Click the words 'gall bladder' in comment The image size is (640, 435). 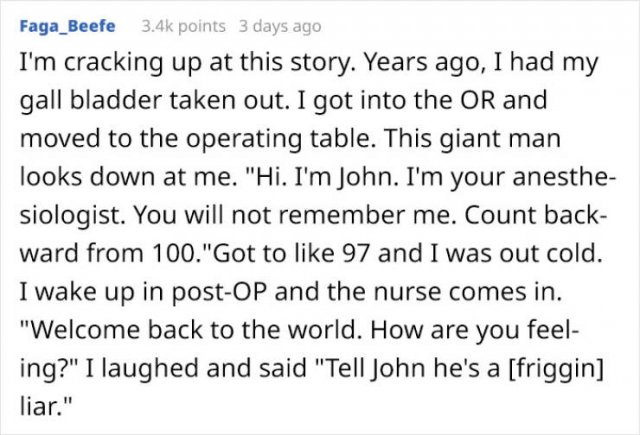(91, 100)
